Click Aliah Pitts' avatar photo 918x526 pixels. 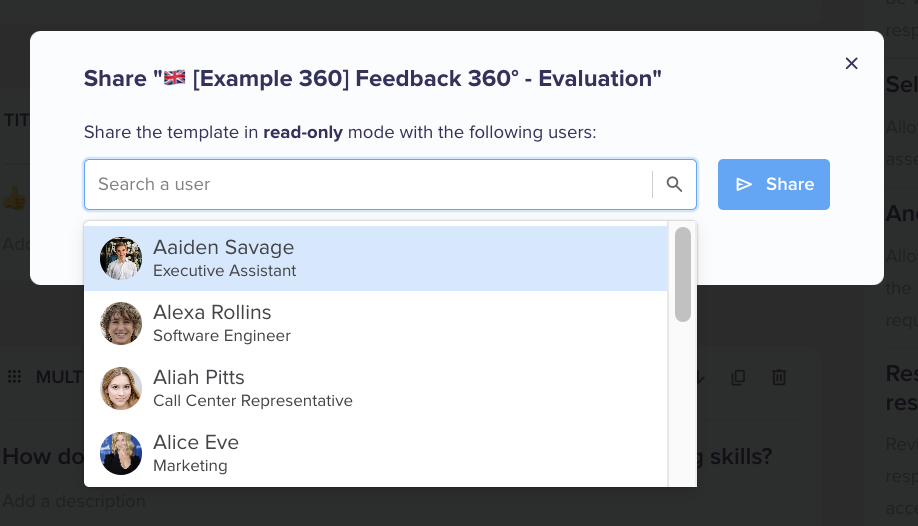[x=121, y=388]
